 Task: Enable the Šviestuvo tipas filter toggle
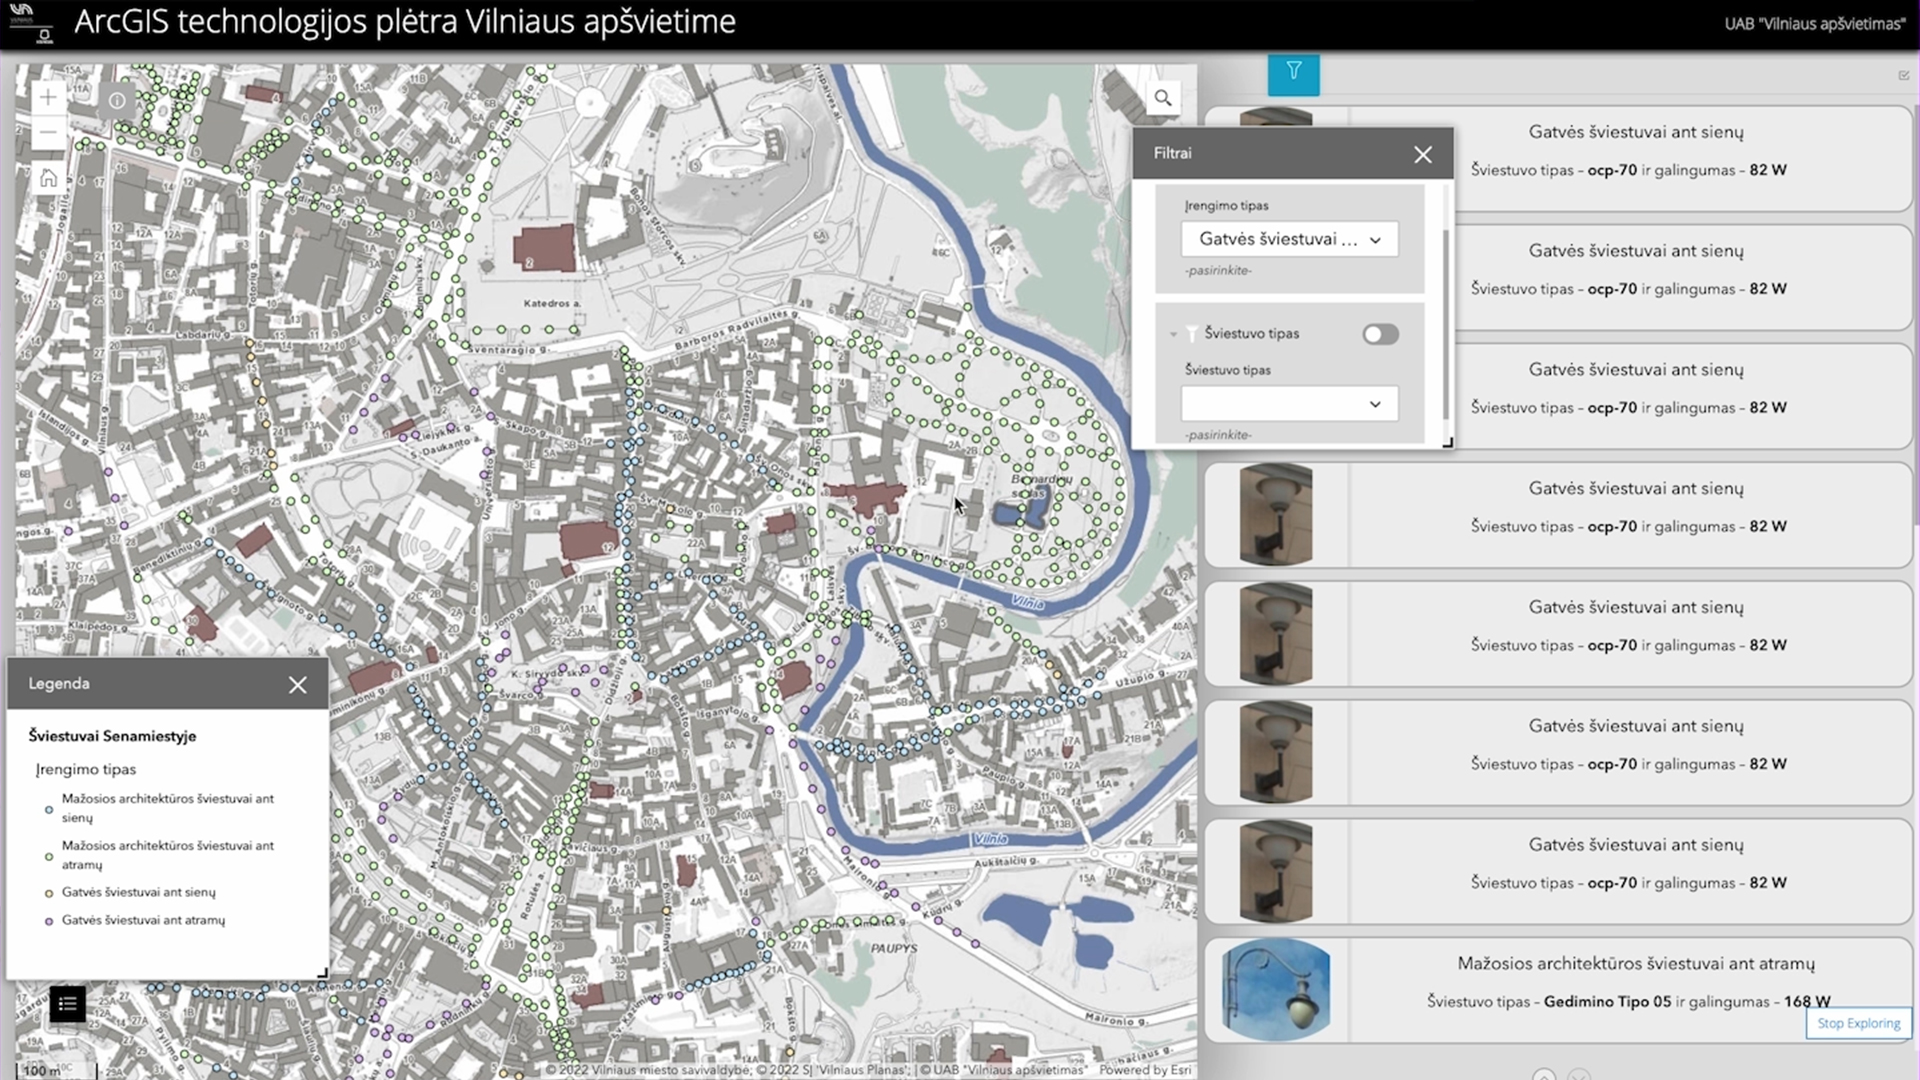click(x=1380, y=335)
